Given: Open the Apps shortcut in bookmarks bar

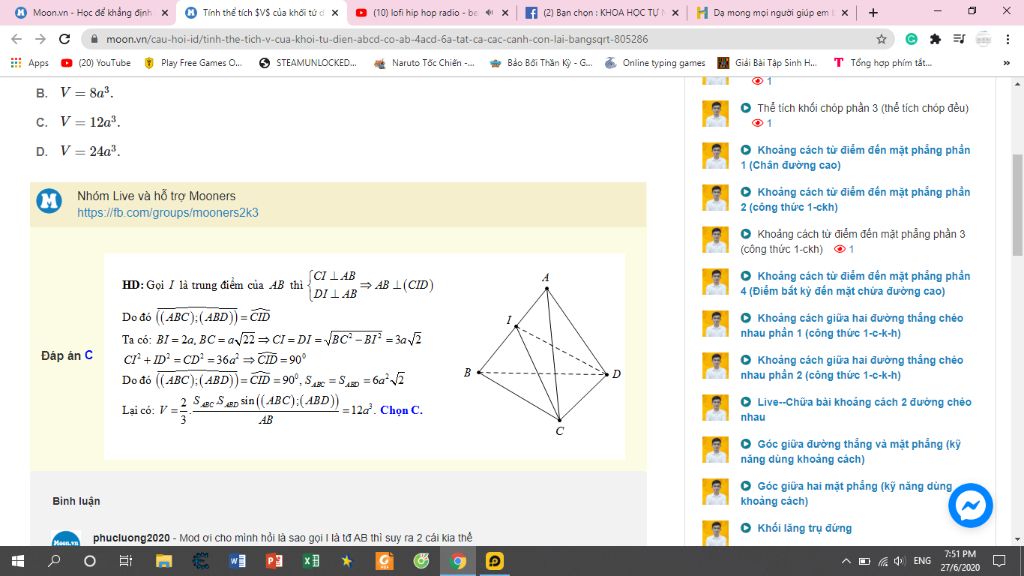Looking at the screenshot, I should [29, 63].
